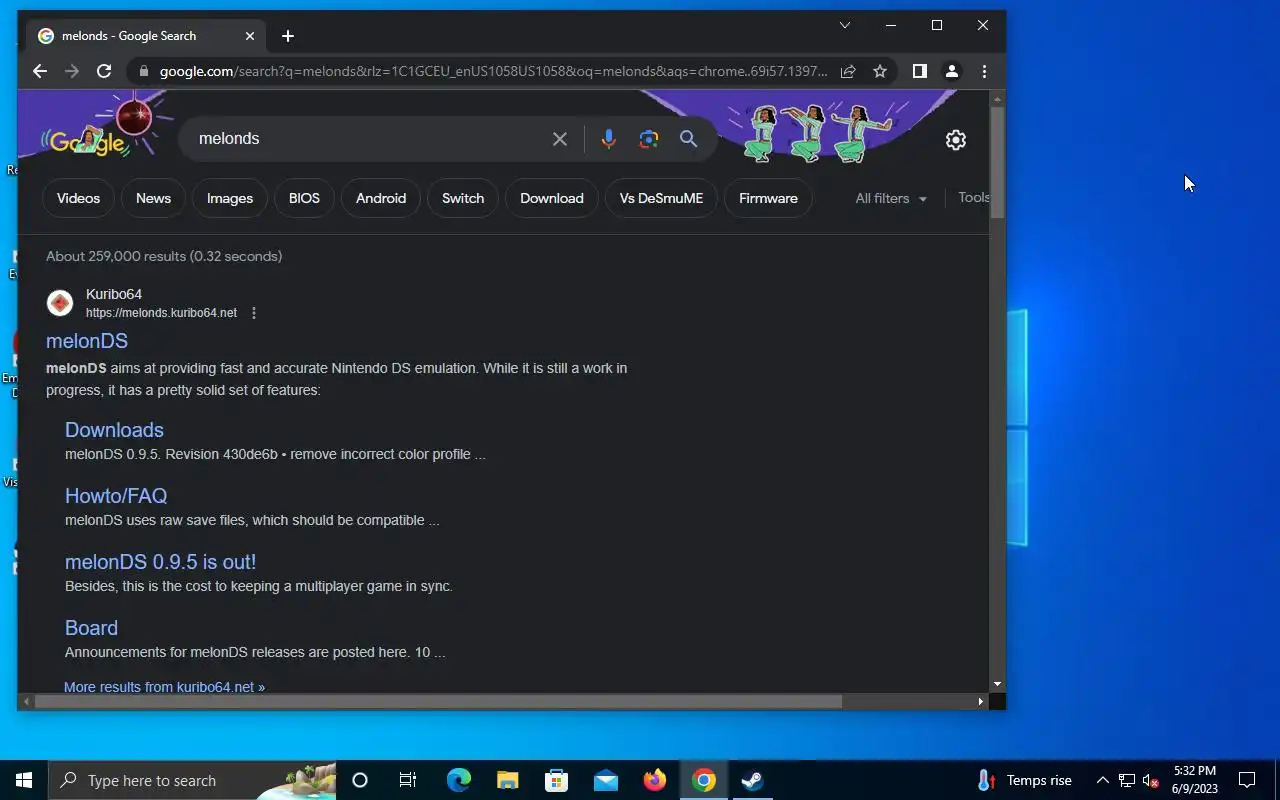
Task: Select the Vs DeSmuME filter chip
Action: coord(661,198)
